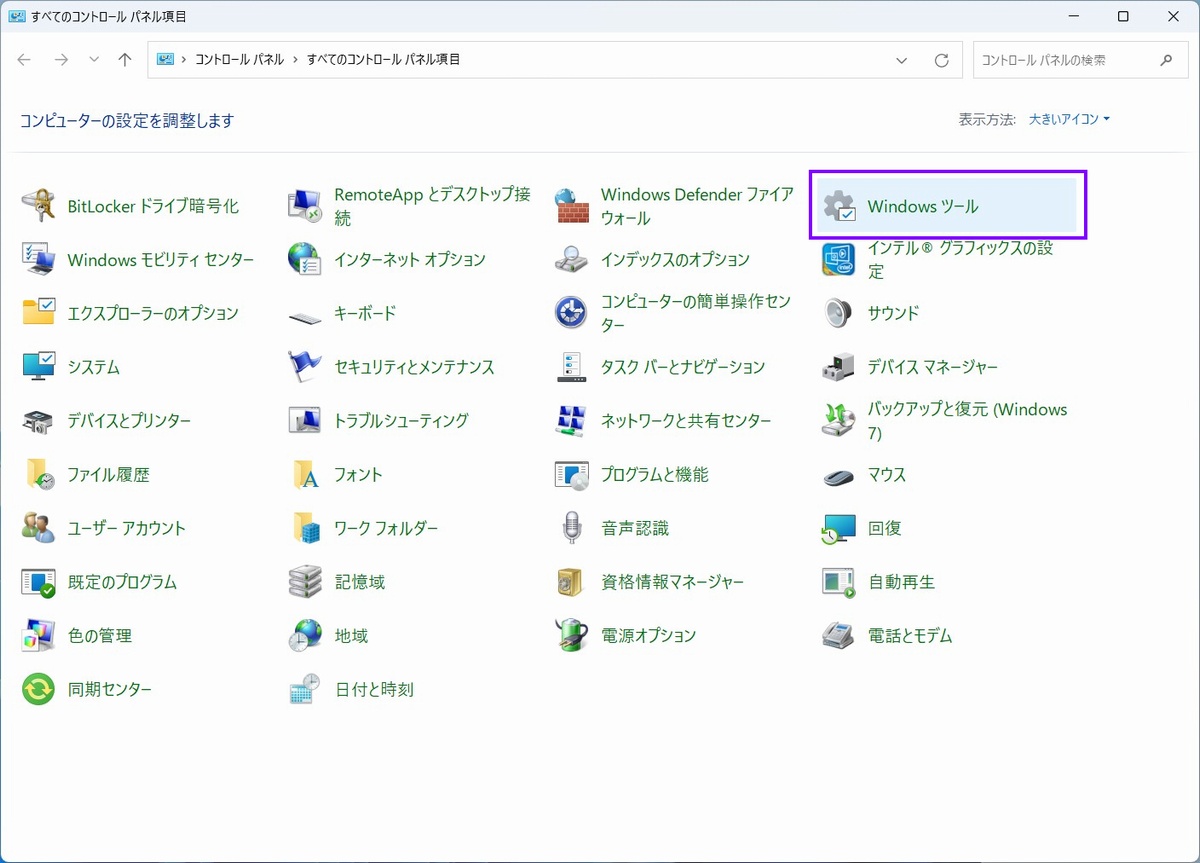Open 色の管理 icon

pos(38,636)
